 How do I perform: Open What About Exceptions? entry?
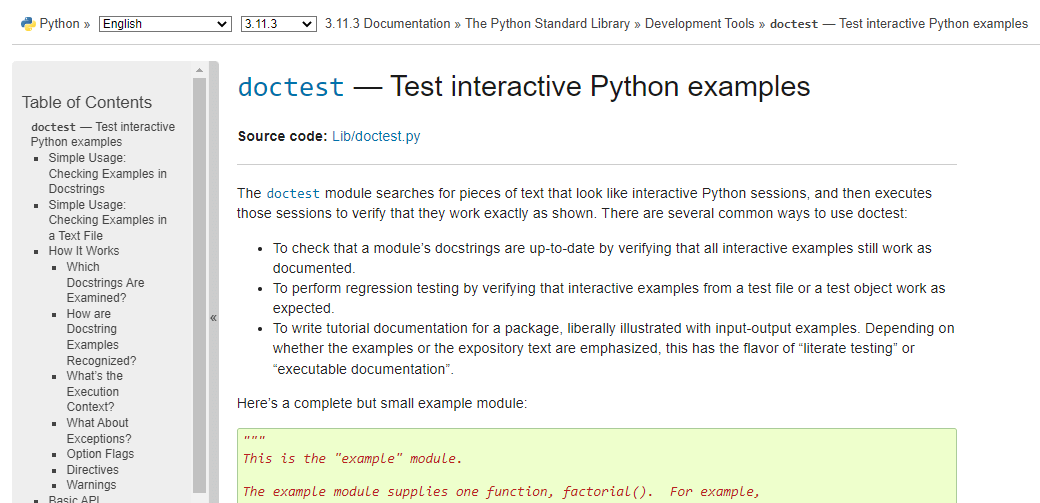(99, 431)
